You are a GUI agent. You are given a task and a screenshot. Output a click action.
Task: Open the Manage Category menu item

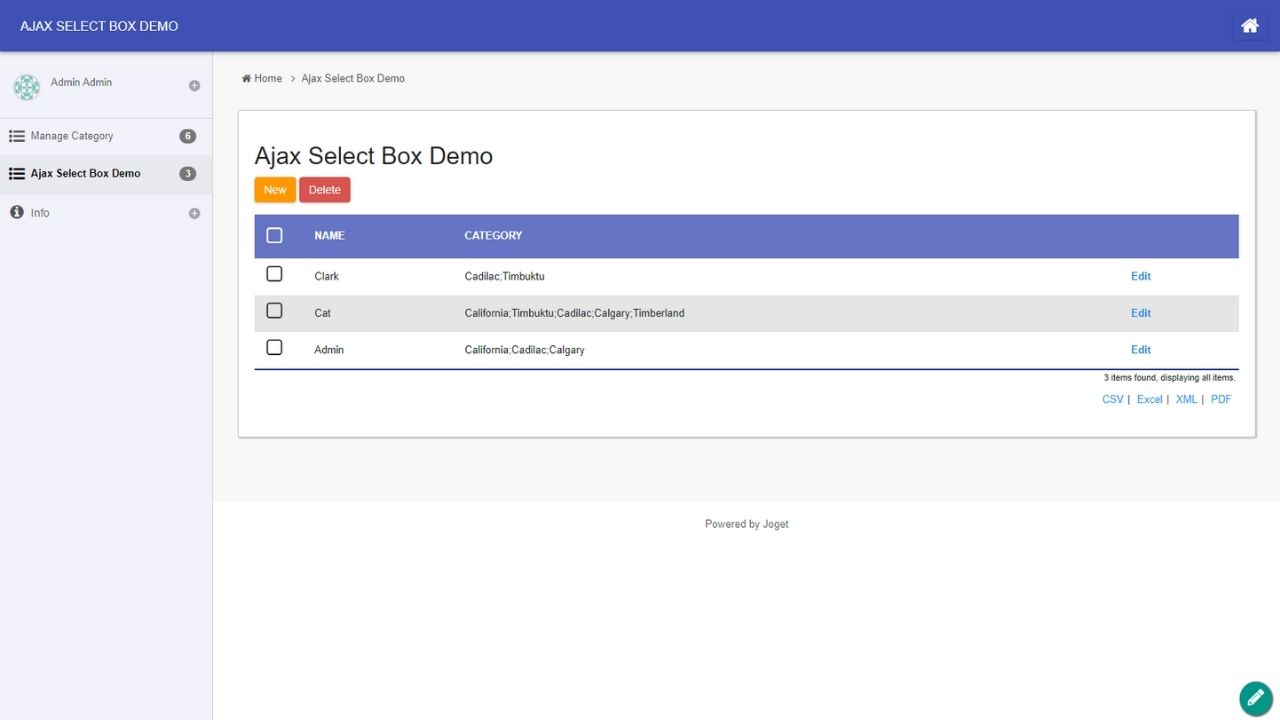point(72,136)
